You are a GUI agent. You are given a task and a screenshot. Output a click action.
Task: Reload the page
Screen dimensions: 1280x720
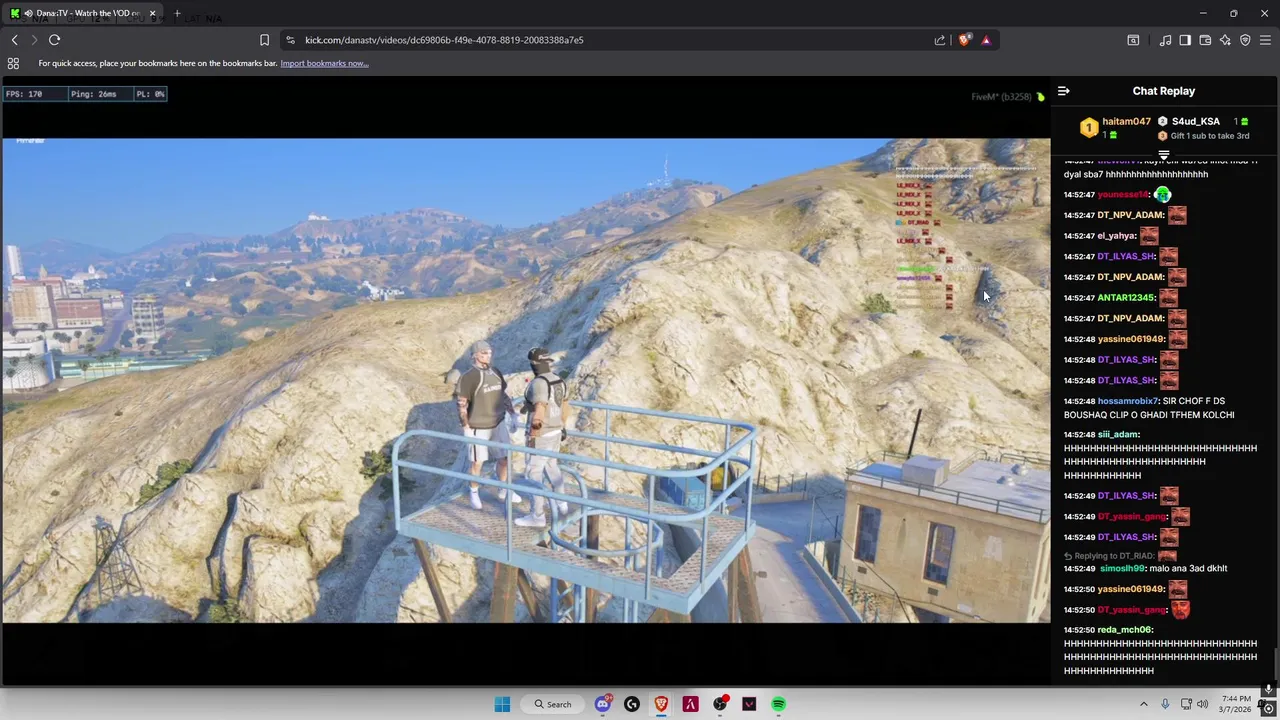(55, 40)
